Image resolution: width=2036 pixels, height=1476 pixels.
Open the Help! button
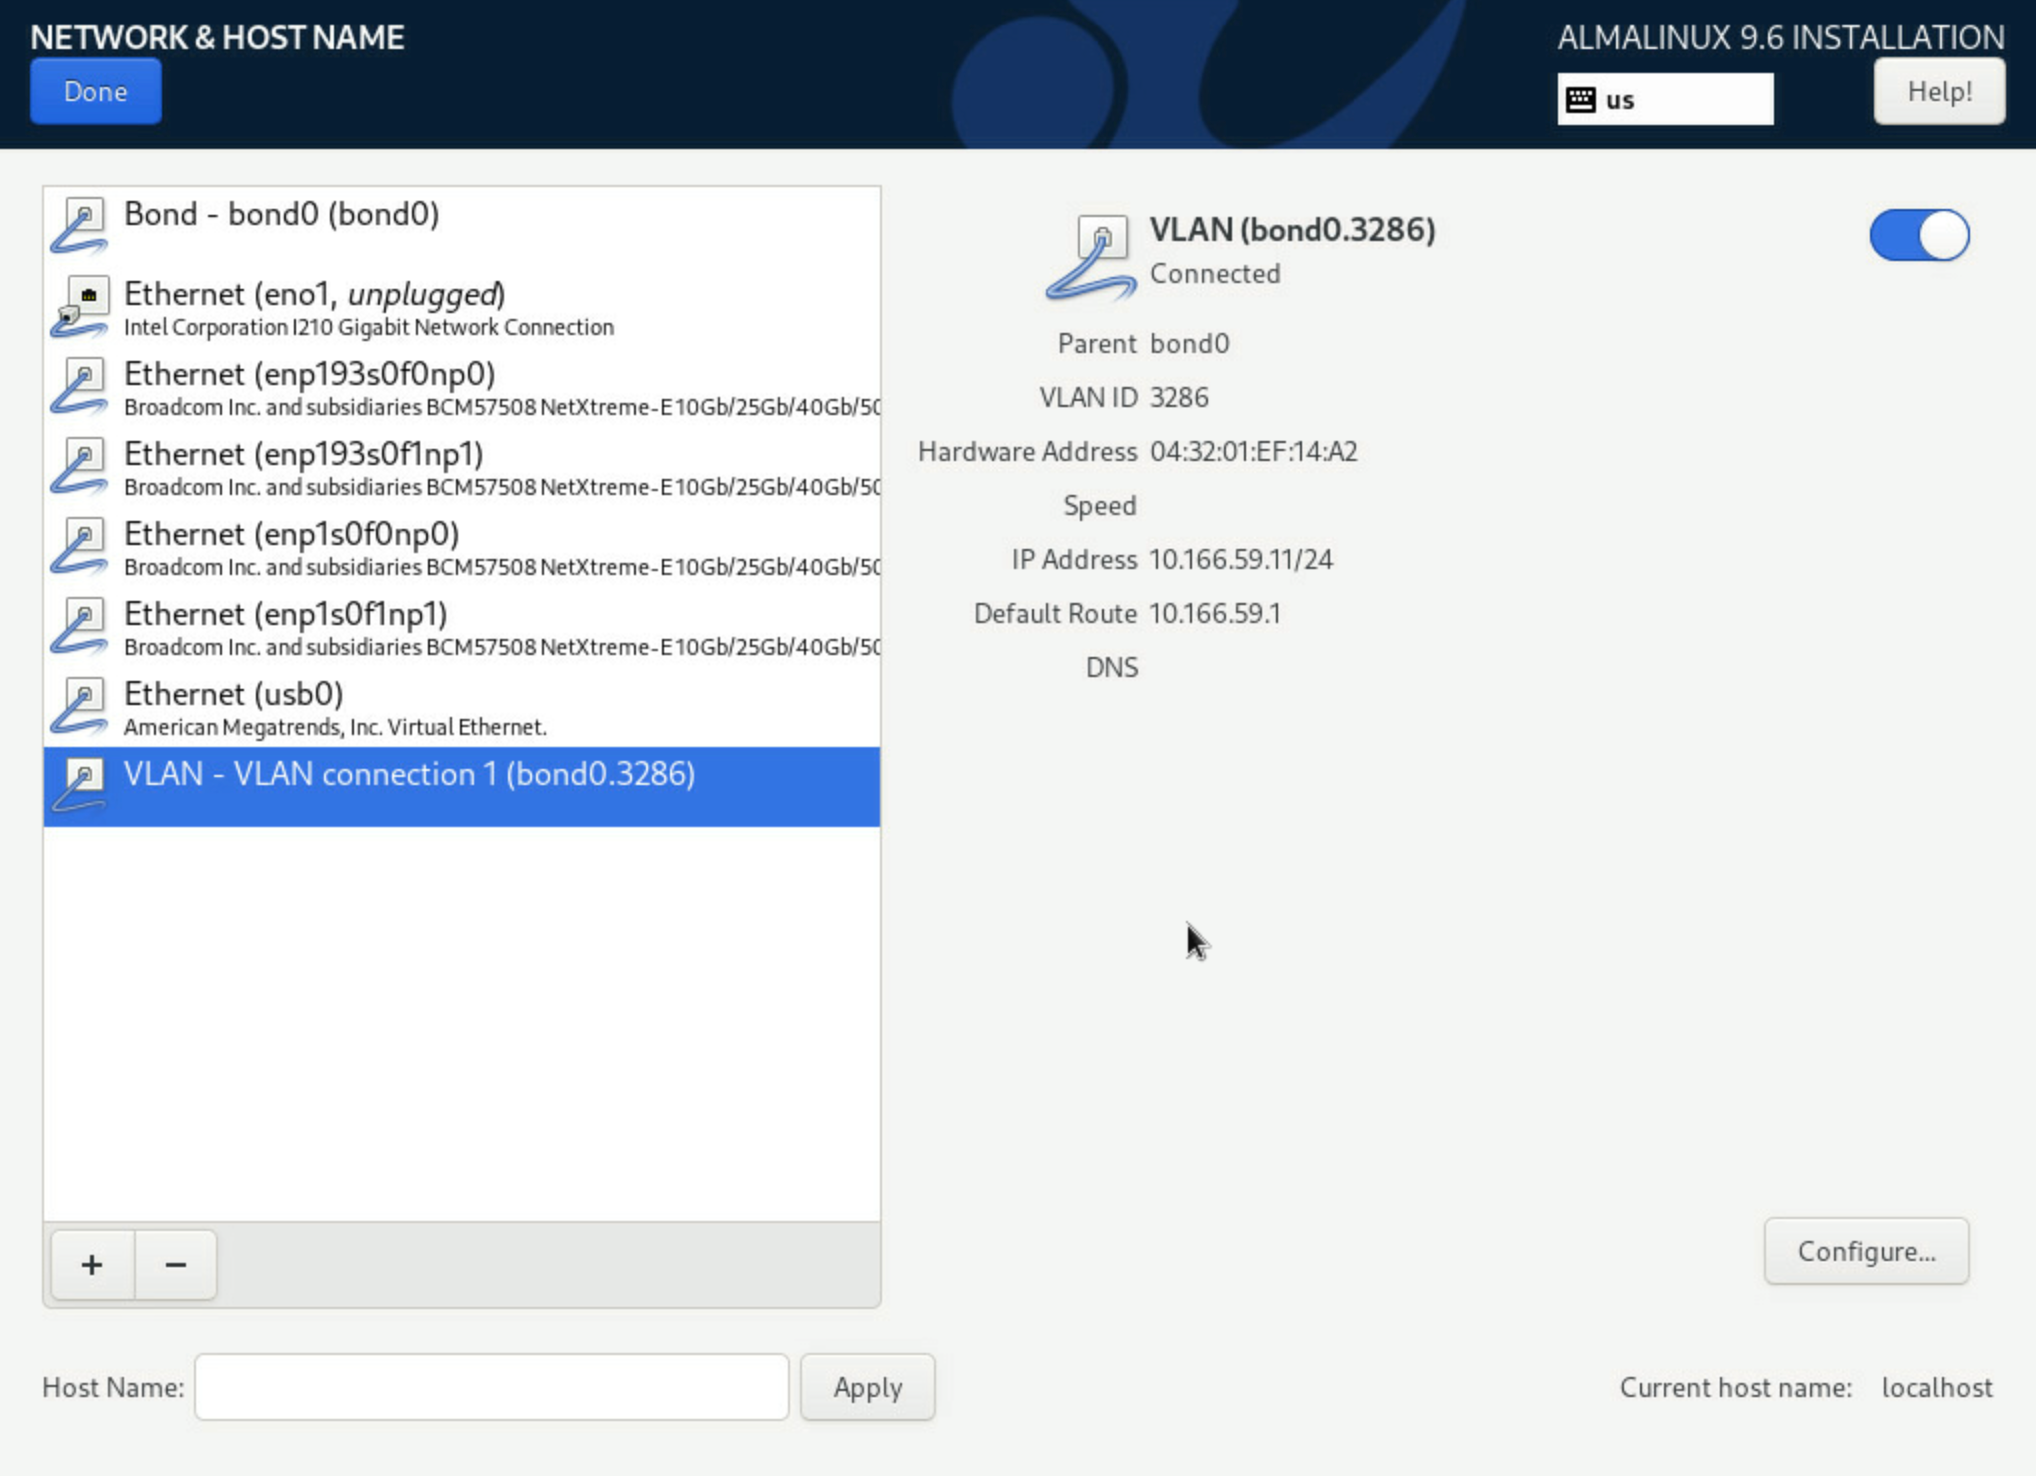(x=1939, y=91)
